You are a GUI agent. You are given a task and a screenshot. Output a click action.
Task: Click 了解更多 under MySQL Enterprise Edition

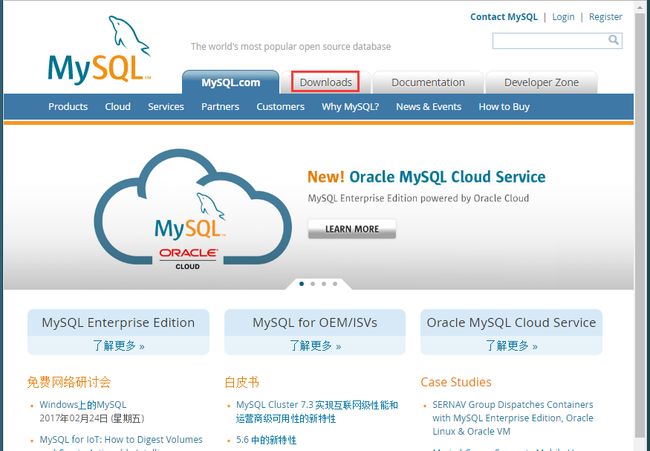[118, 346]
